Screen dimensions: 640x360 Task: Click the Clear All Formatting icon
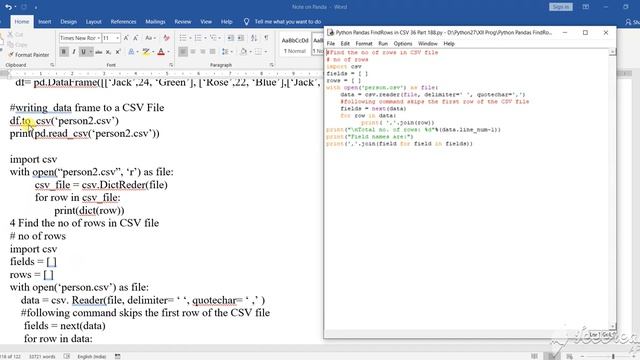pos(167,38)
